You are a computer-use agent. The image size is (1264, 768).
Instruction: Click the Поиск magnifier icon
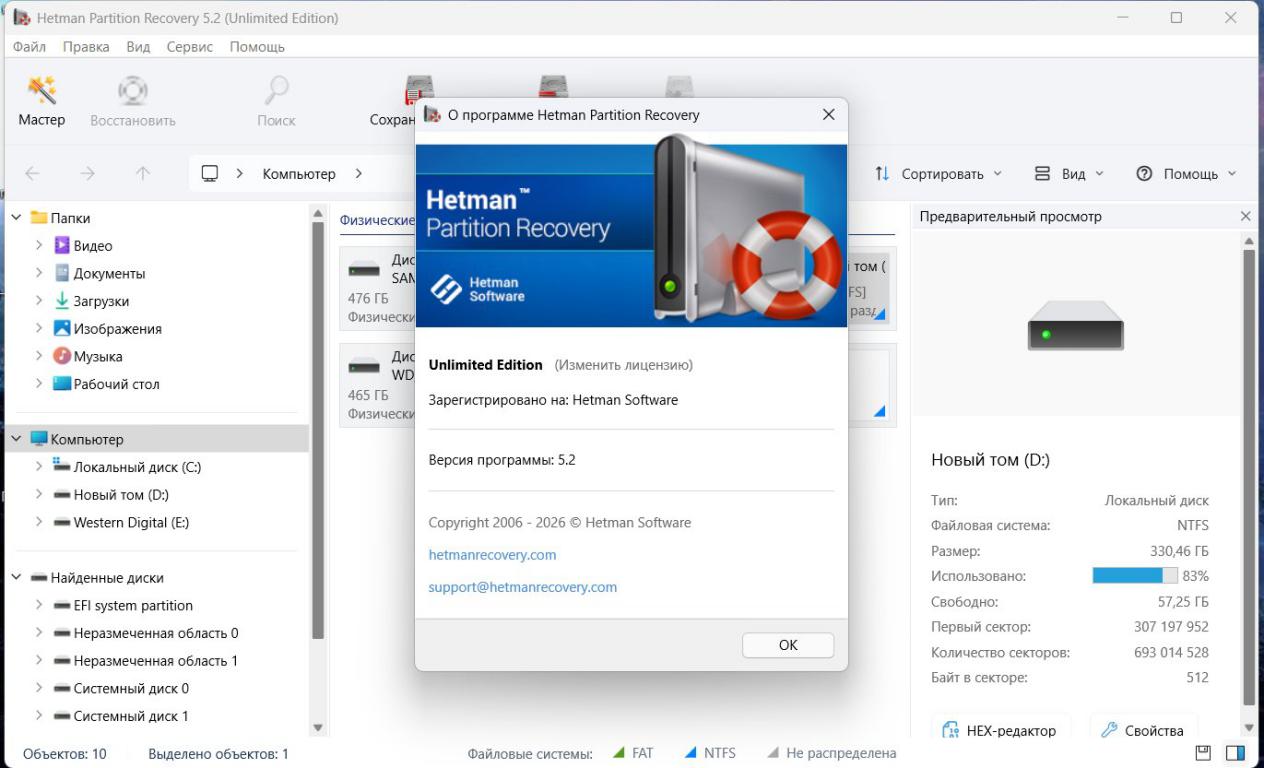click(x=276, y=92)
